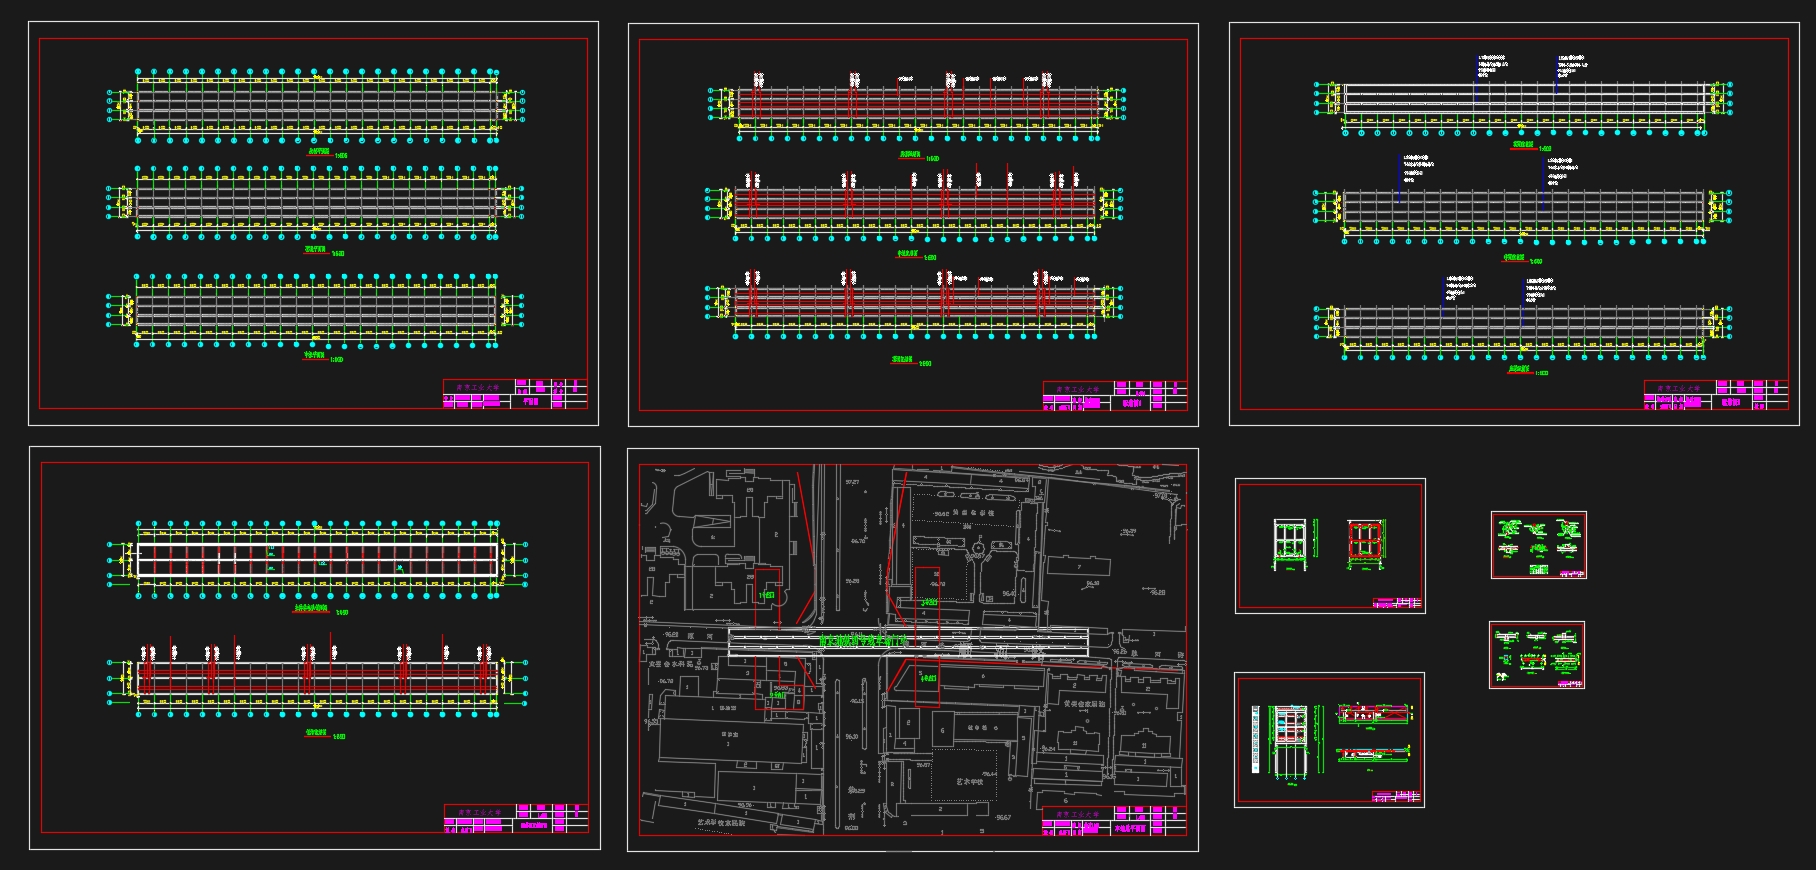This screenshot has width=1816, height=870.
Task: Click the white station outline on the site plan
Action: pyautogui.click(x=908, y=642)
